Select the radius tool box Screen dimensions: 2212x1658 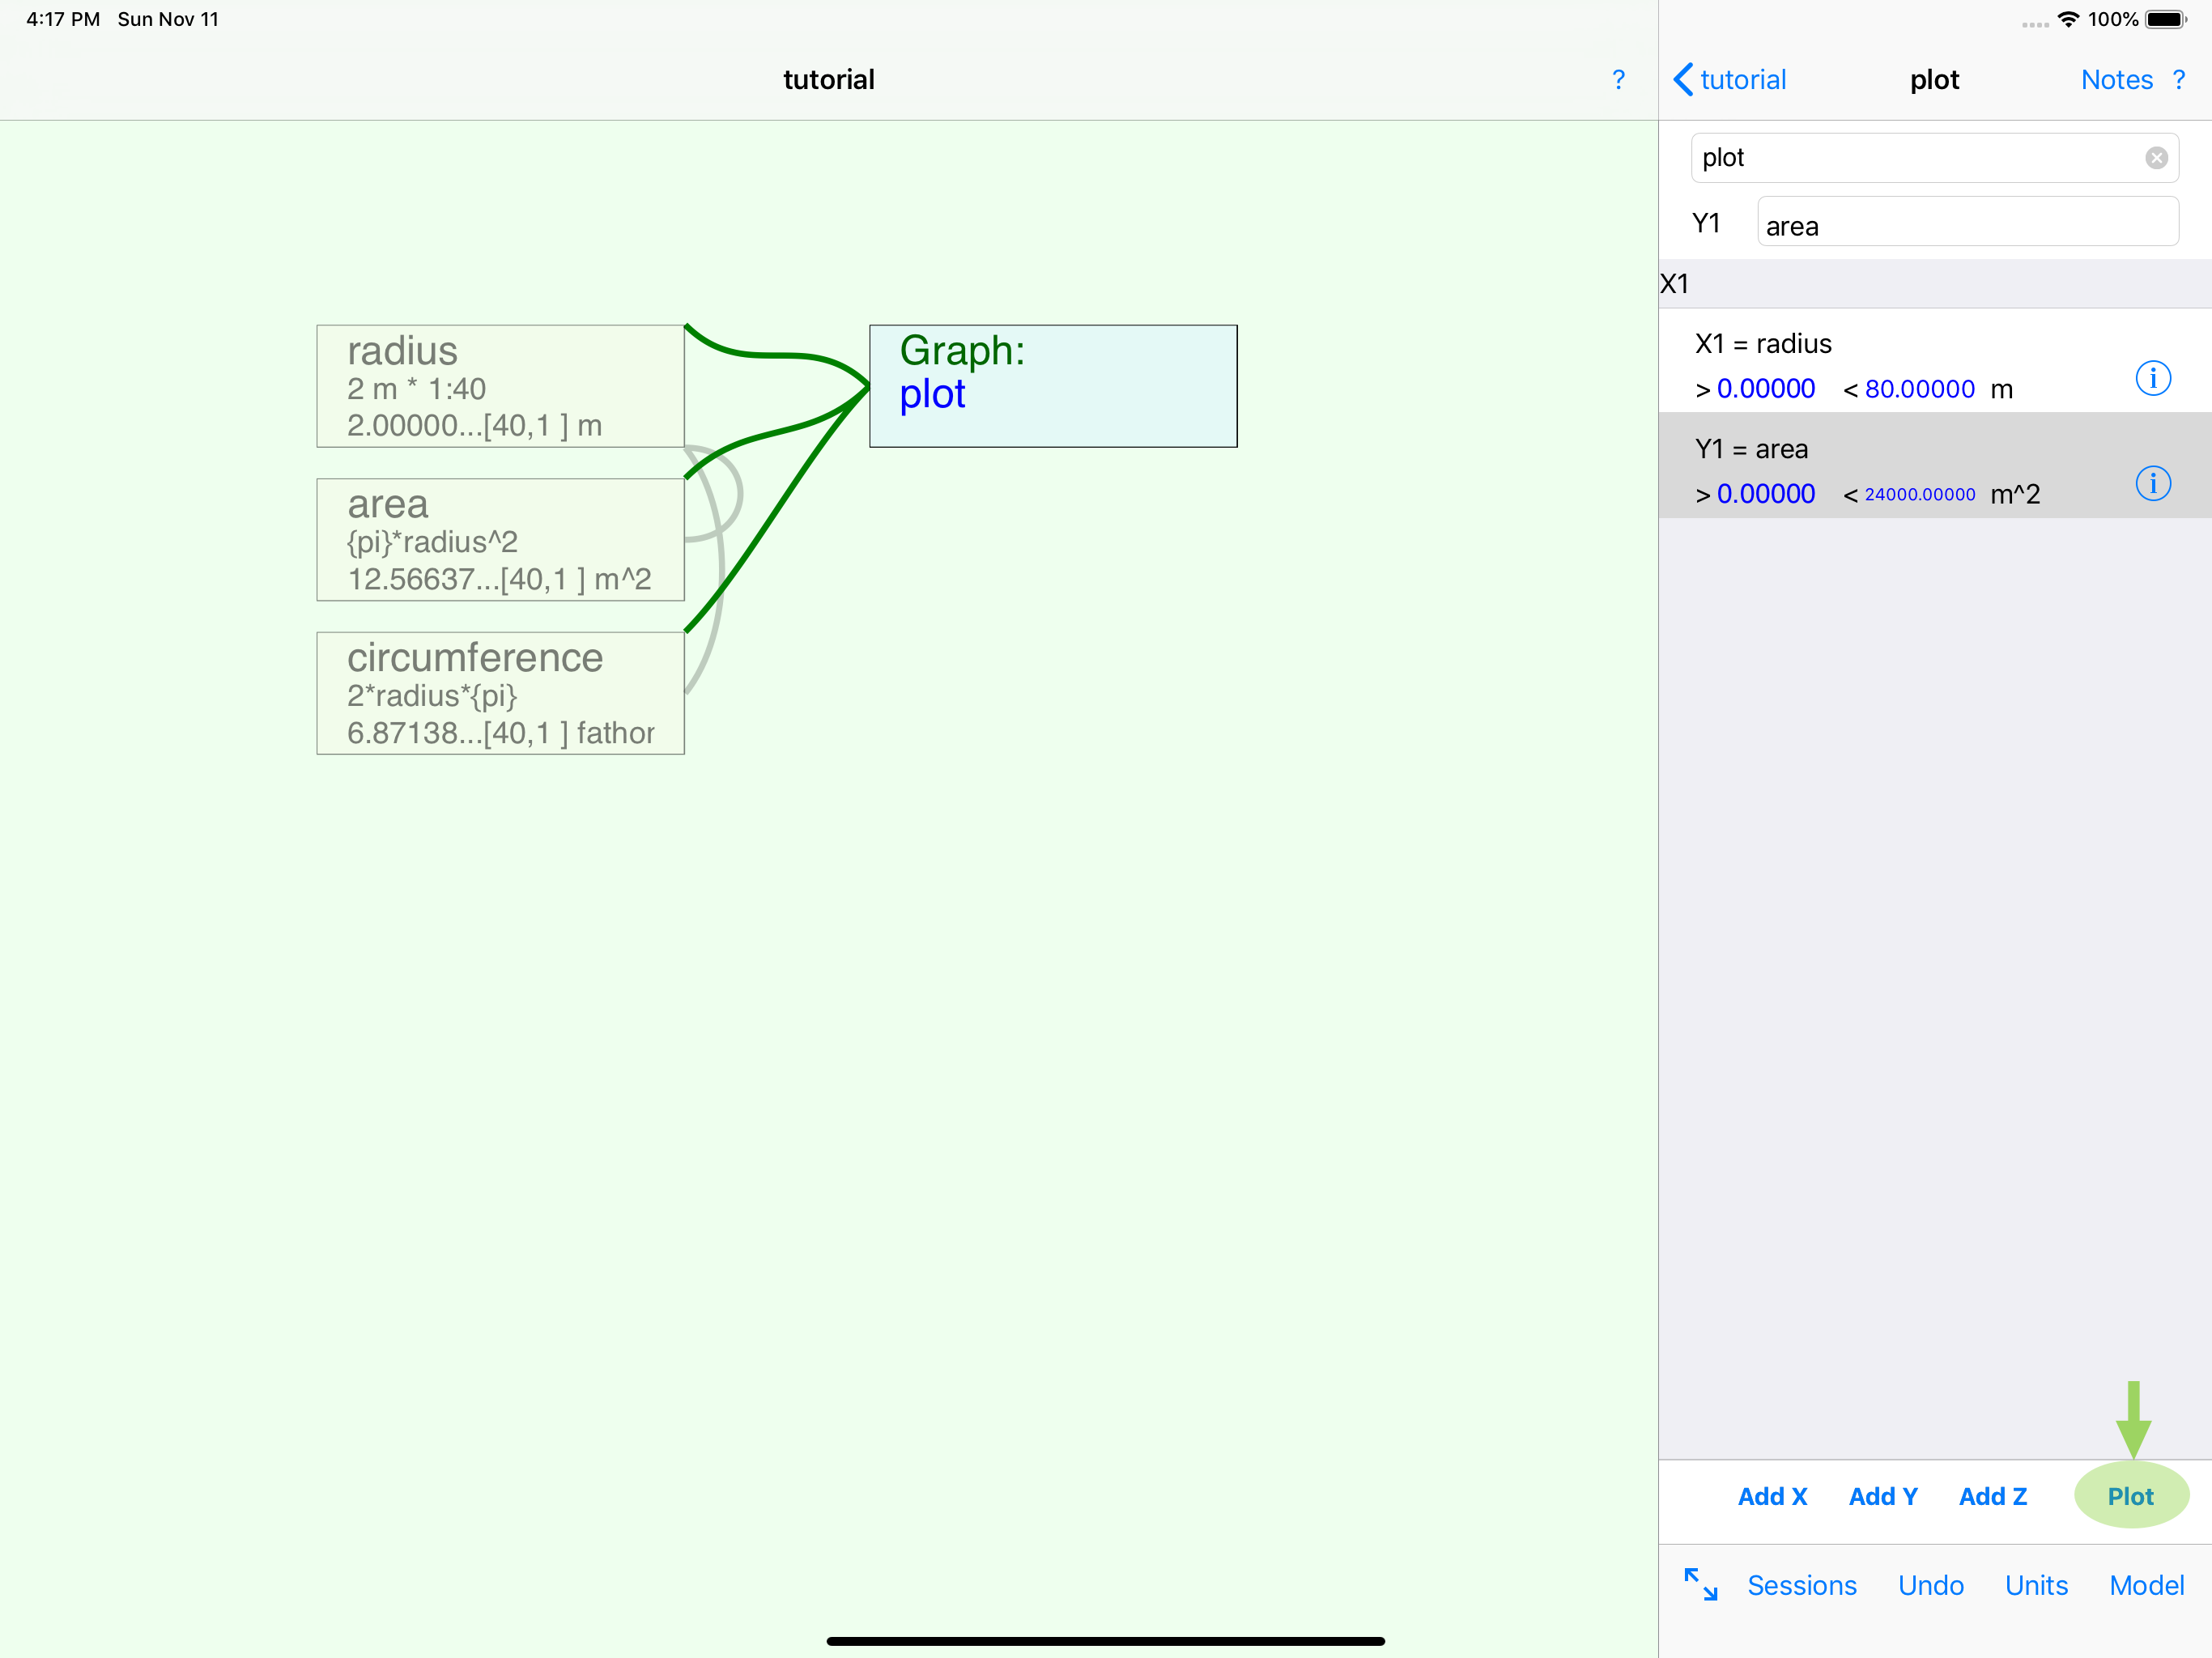click(500, 386)
